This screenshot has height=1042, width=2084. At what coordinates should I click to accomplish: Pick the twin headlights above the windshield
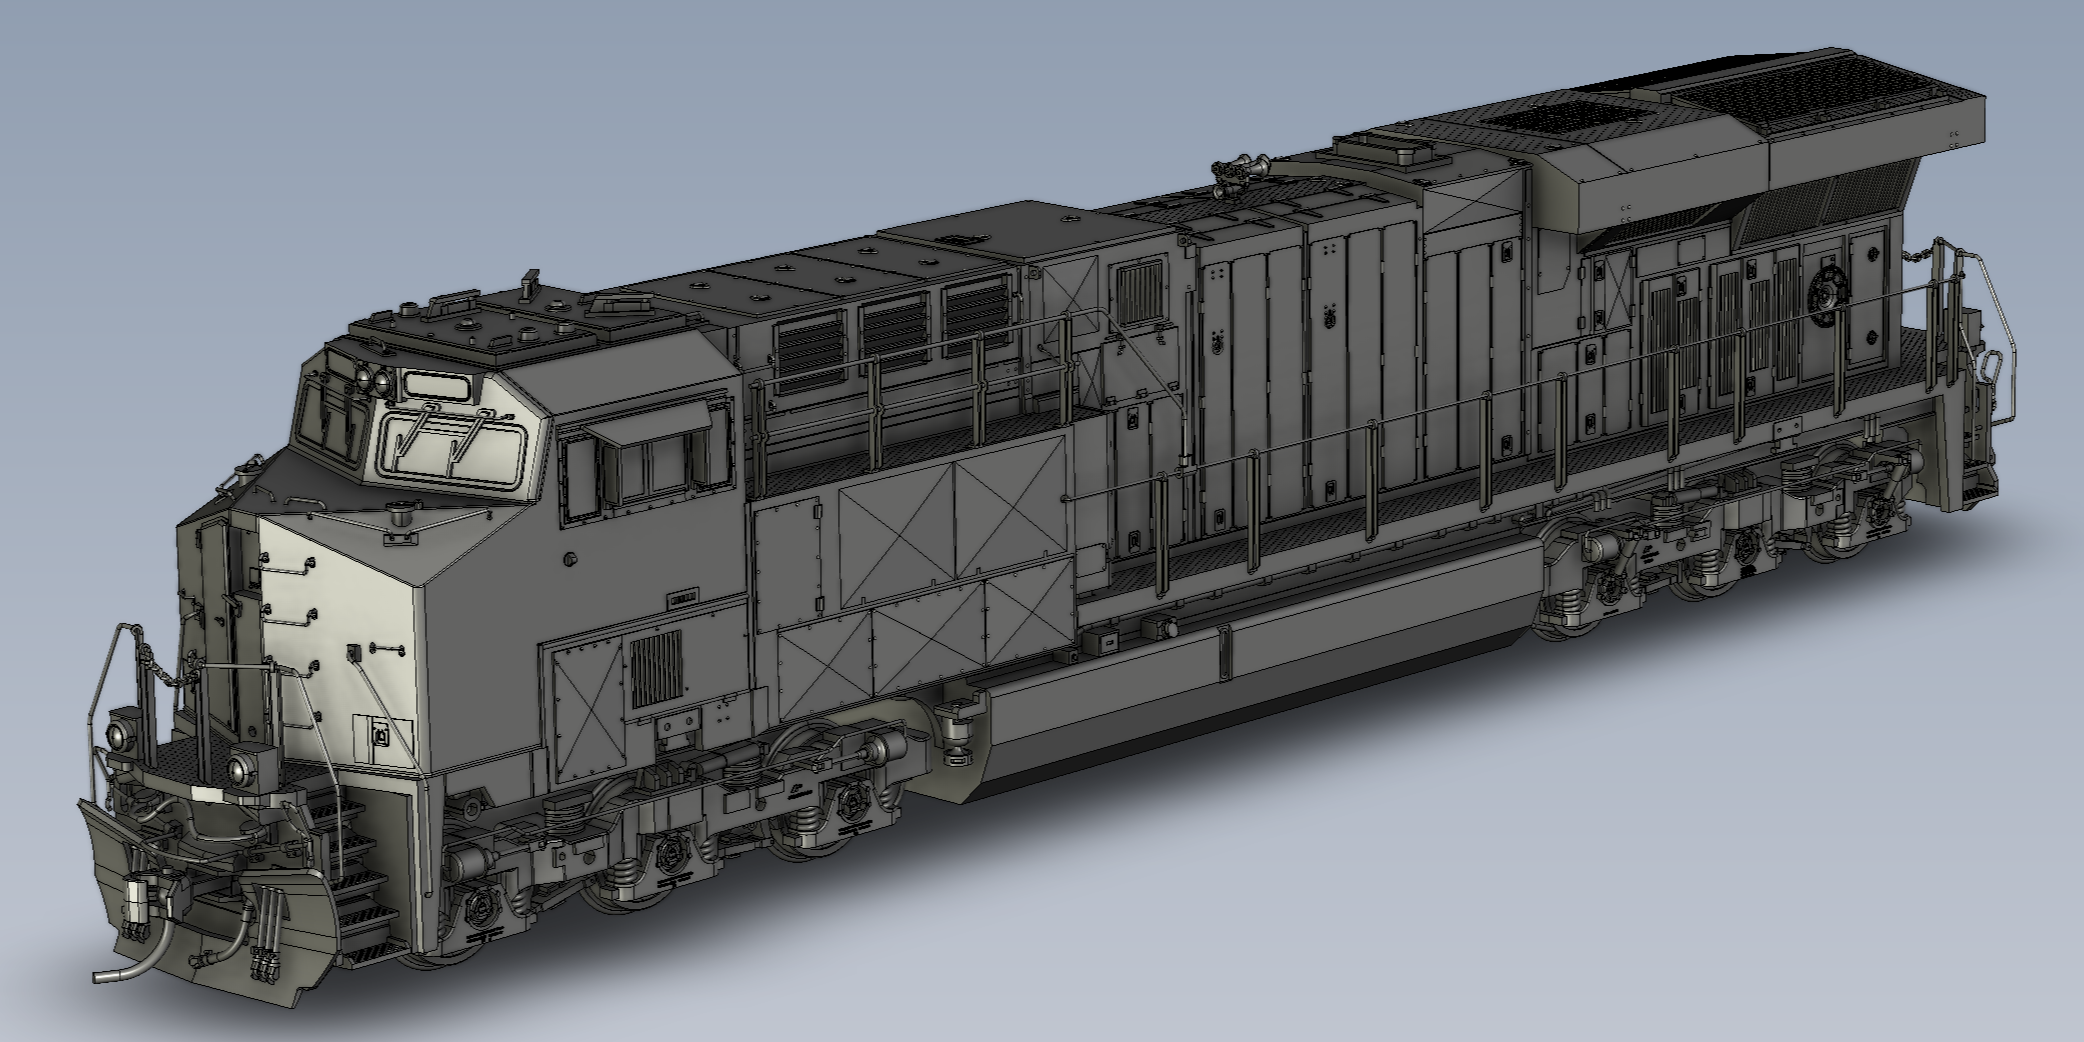(x=372, y=379)
